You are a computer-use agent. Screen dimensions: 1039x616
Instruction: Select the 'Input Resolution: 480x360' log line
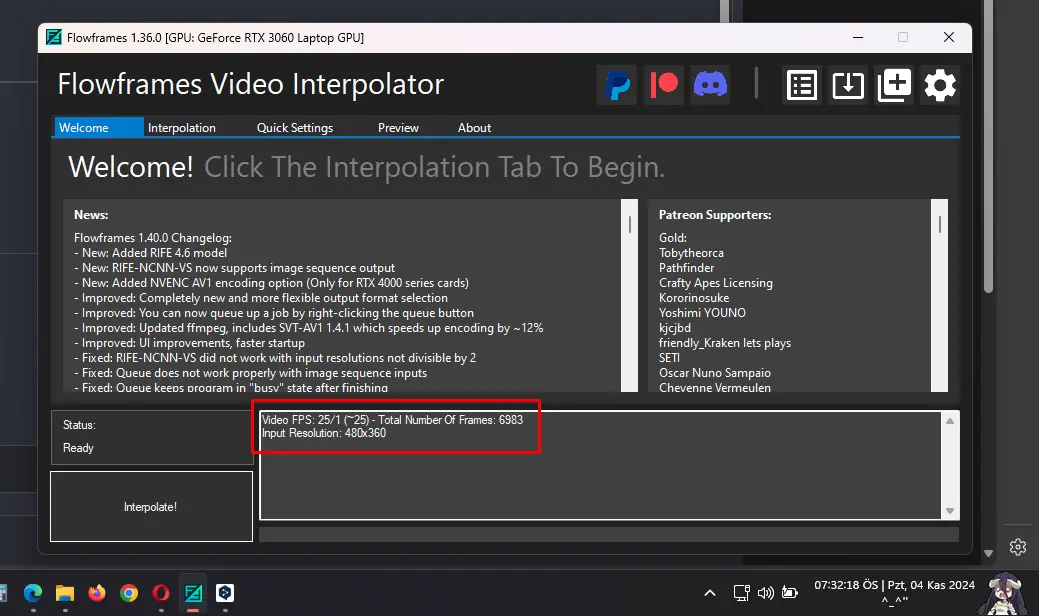click(x=324, y=433)
